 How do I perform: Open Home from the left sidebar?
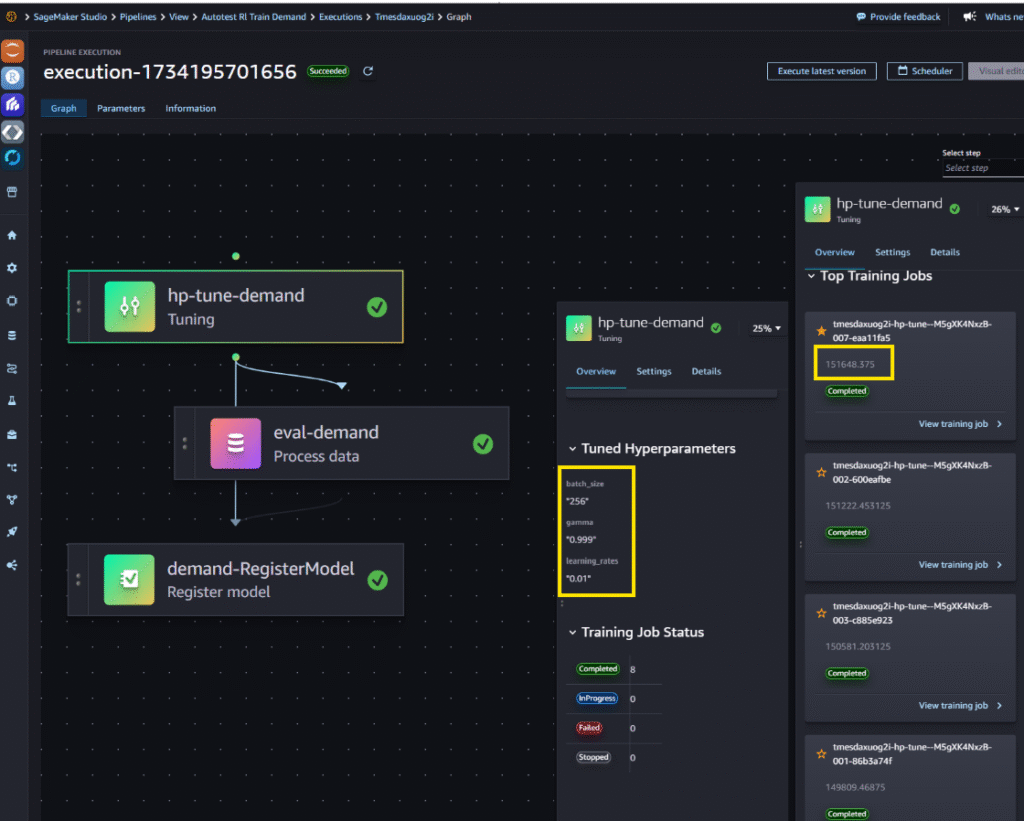(12, 236)
